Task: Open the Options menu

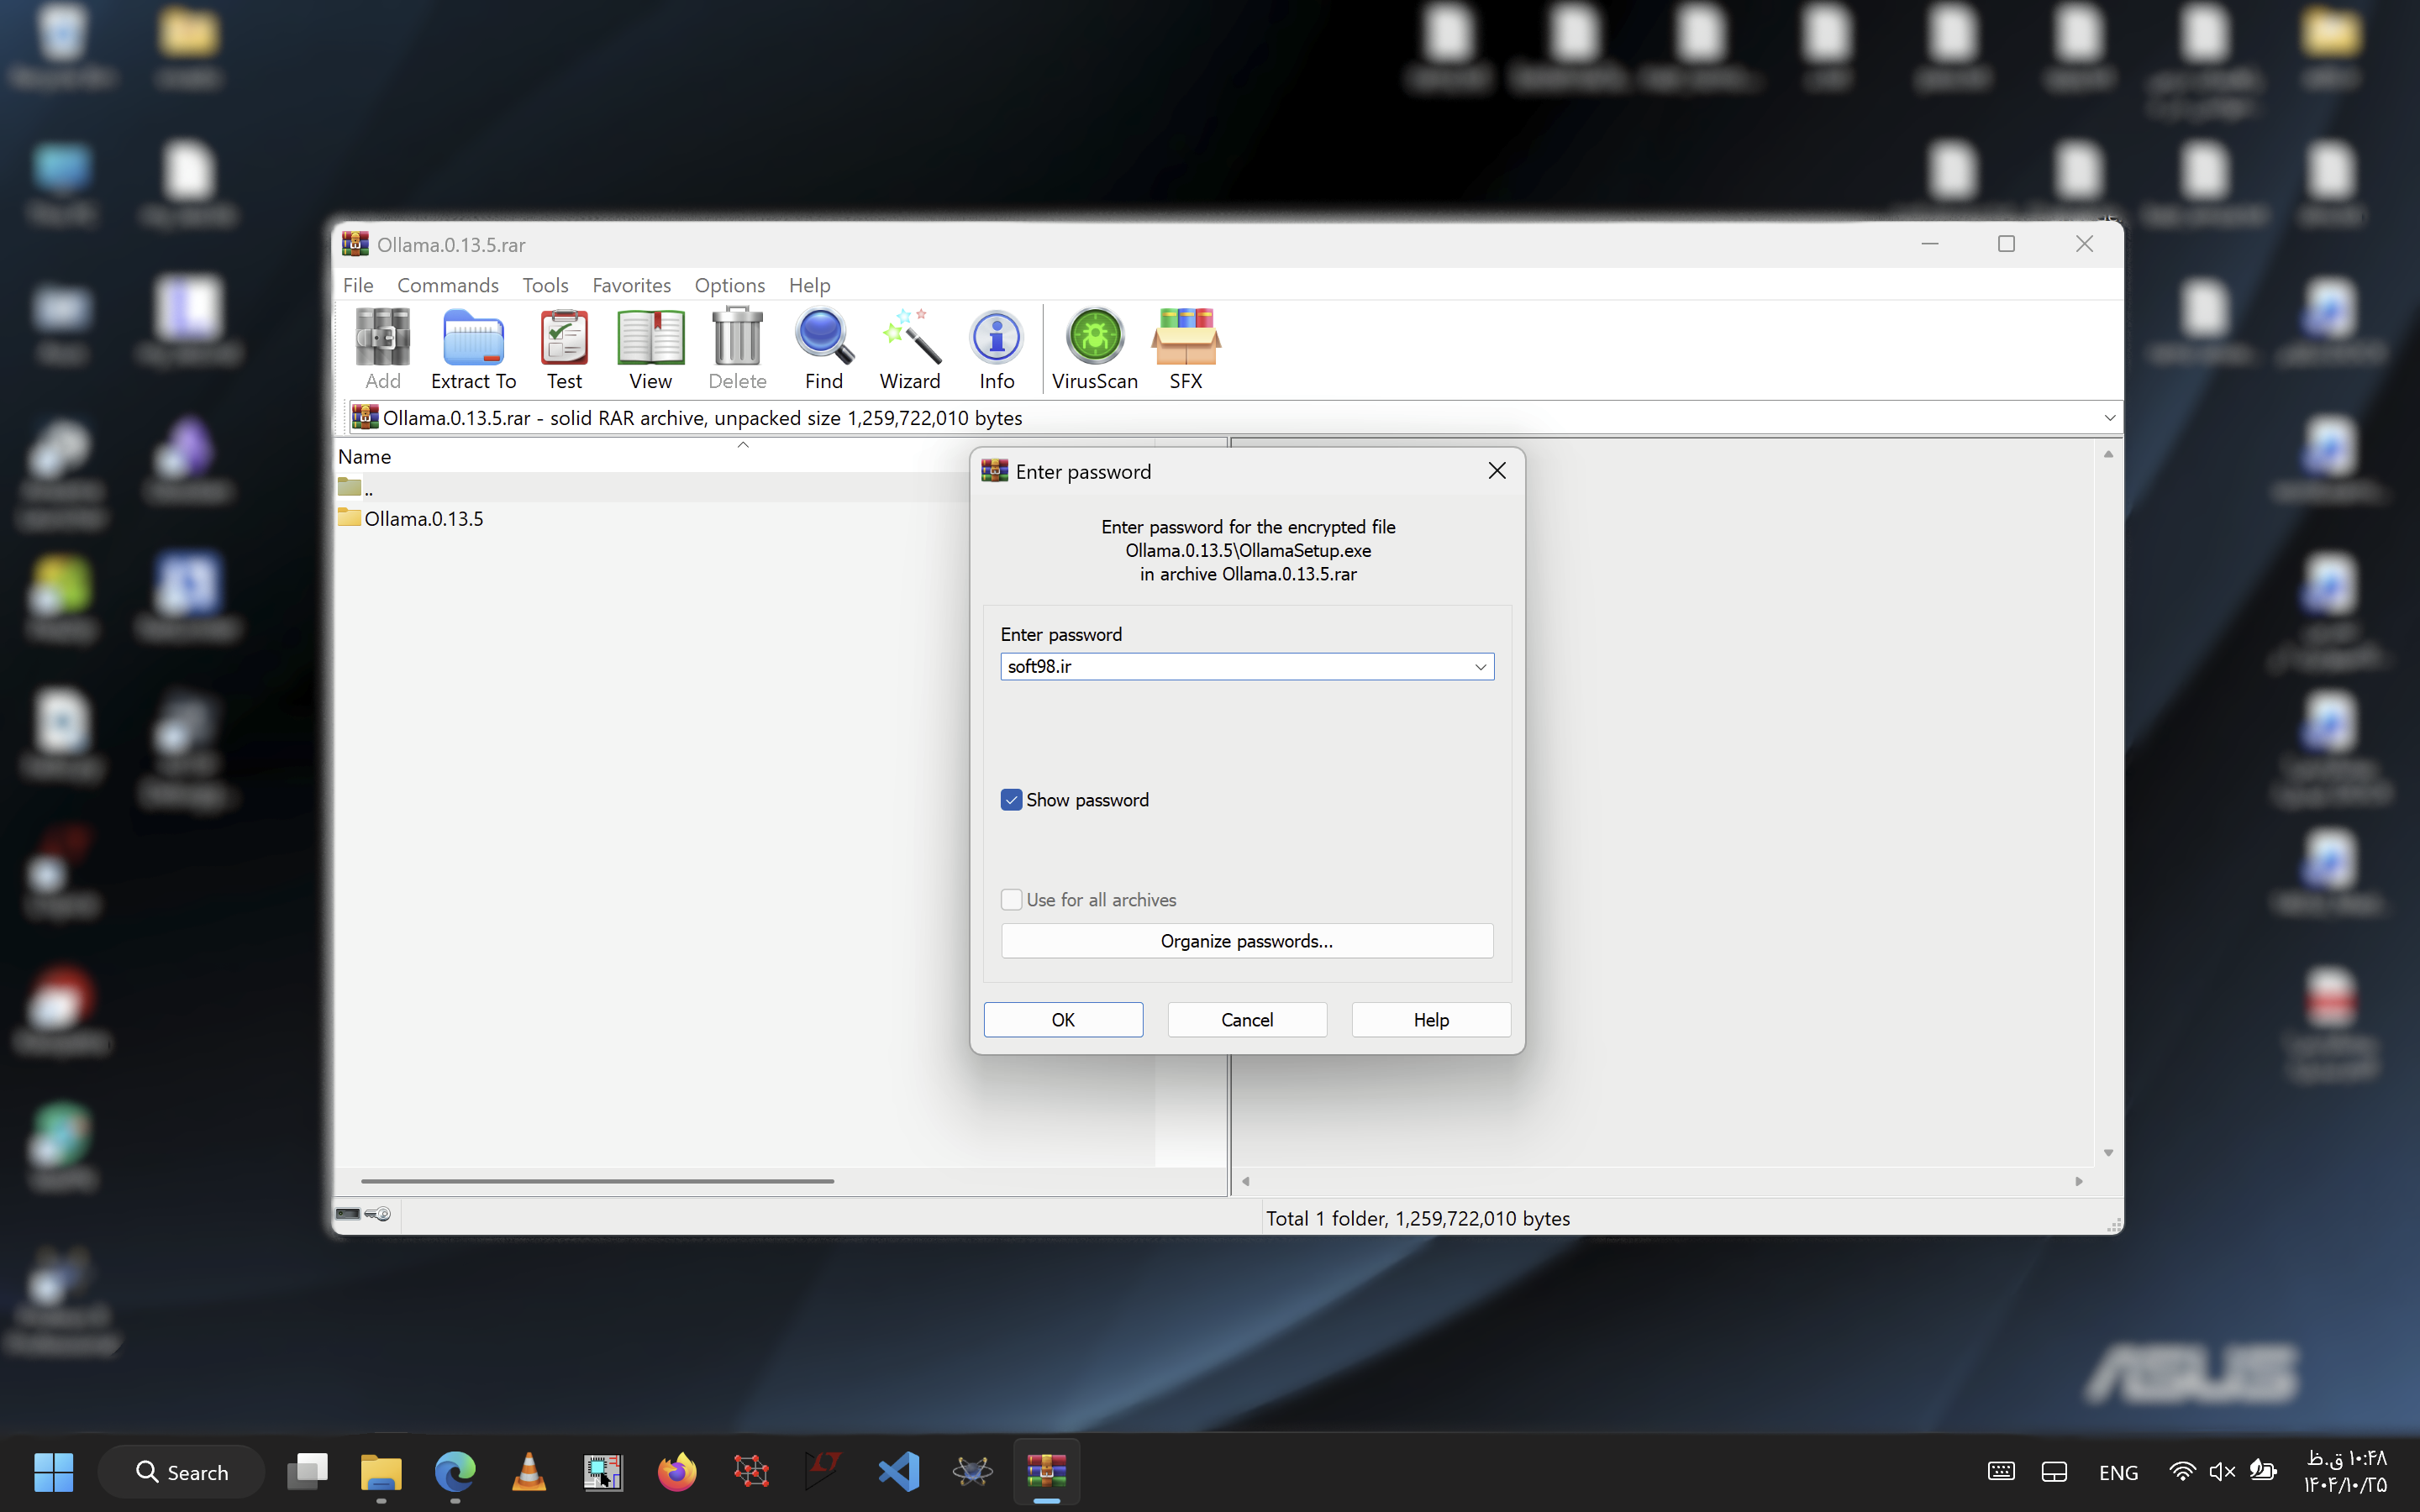Action: 729,285
